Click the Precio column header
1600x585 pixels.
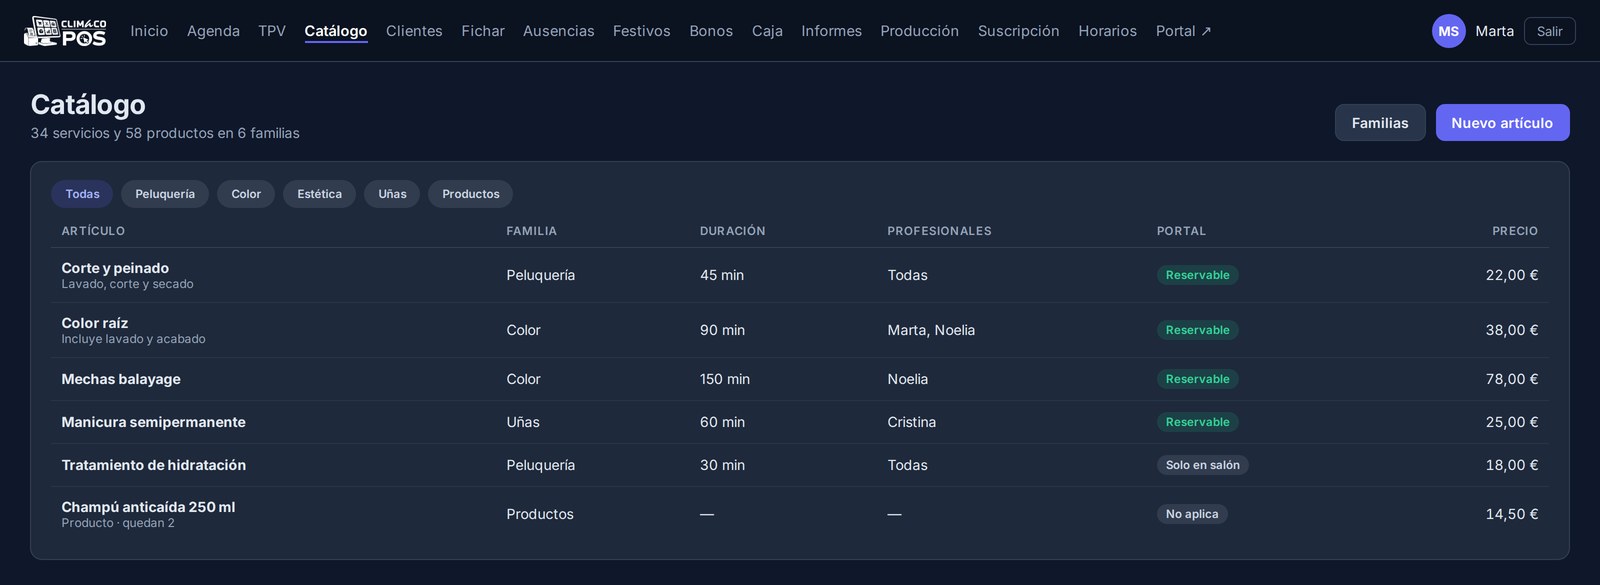coord(1515,231)
